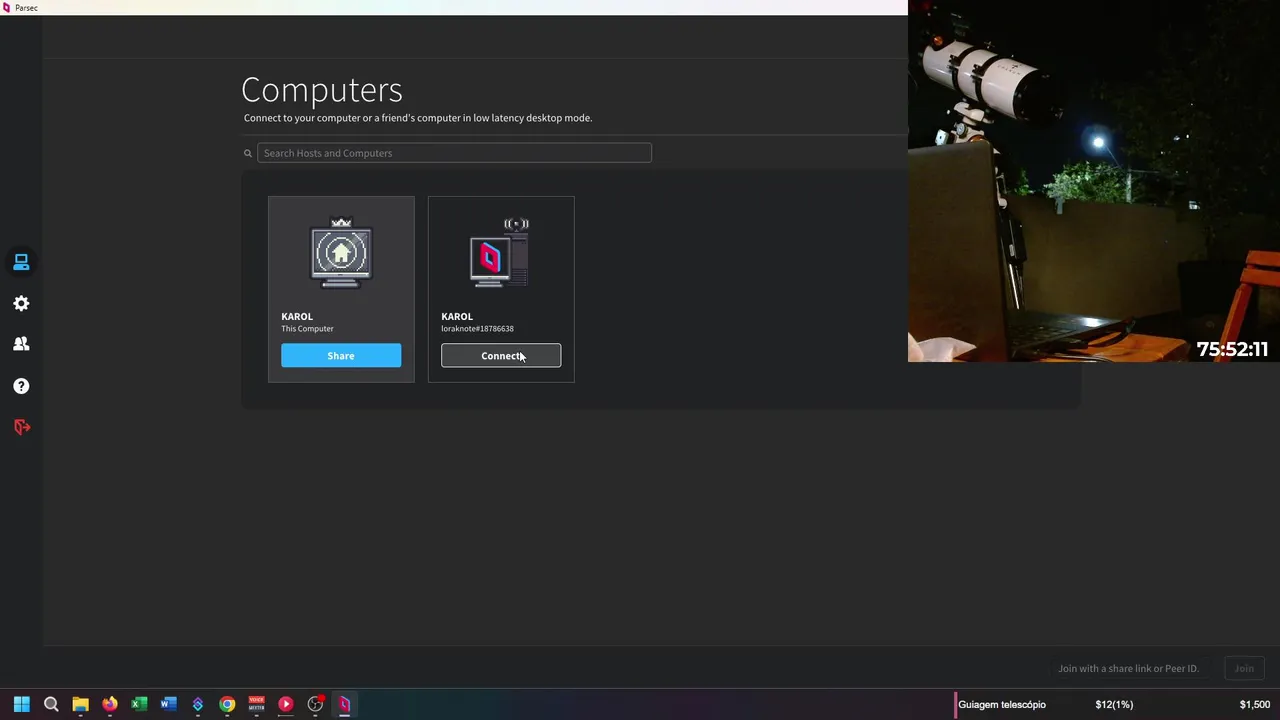
Task: Click the 'Guiagem telescópio' goal label
Action: click(1002, 705)
